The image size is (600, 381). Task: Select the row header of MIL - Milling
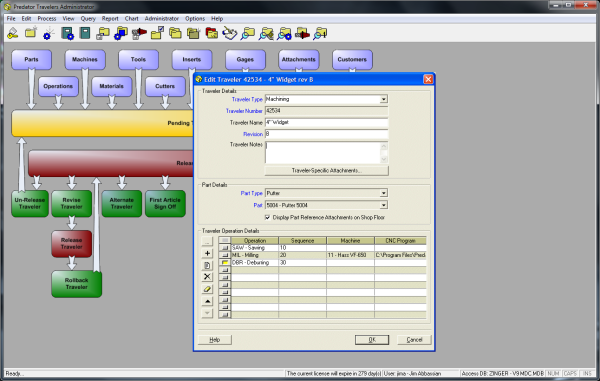(x=225, y=255)
